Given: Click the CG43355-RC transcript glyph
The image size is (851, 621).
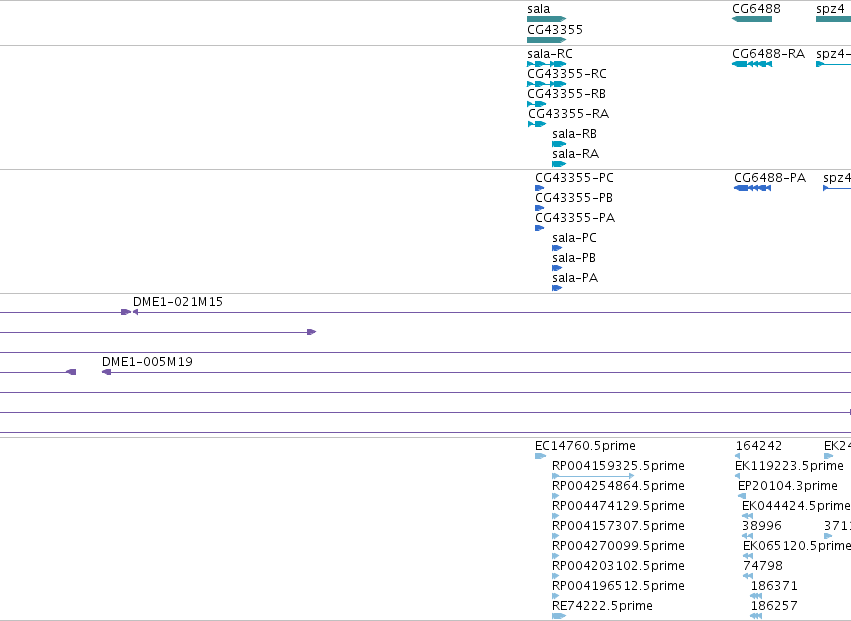Looking at the screenshot, I should [x=547, y=84].
